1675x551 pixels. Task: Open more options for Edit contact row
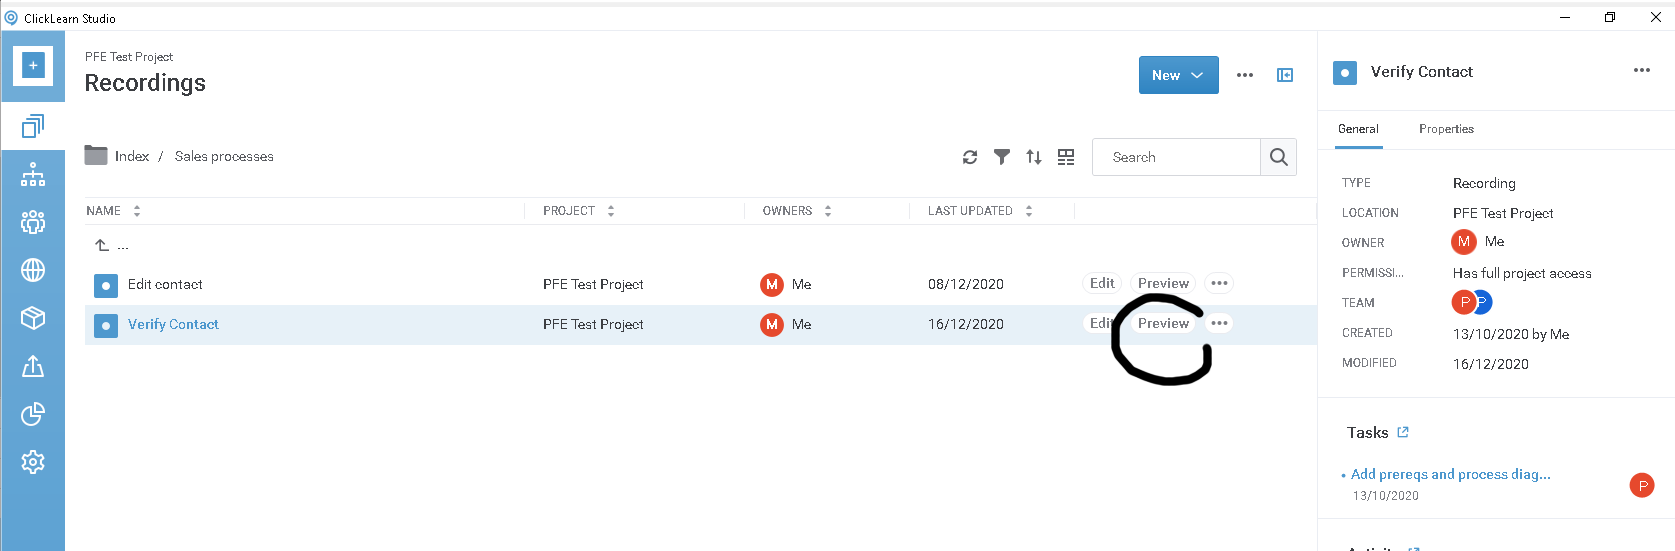coord(1219,283)
